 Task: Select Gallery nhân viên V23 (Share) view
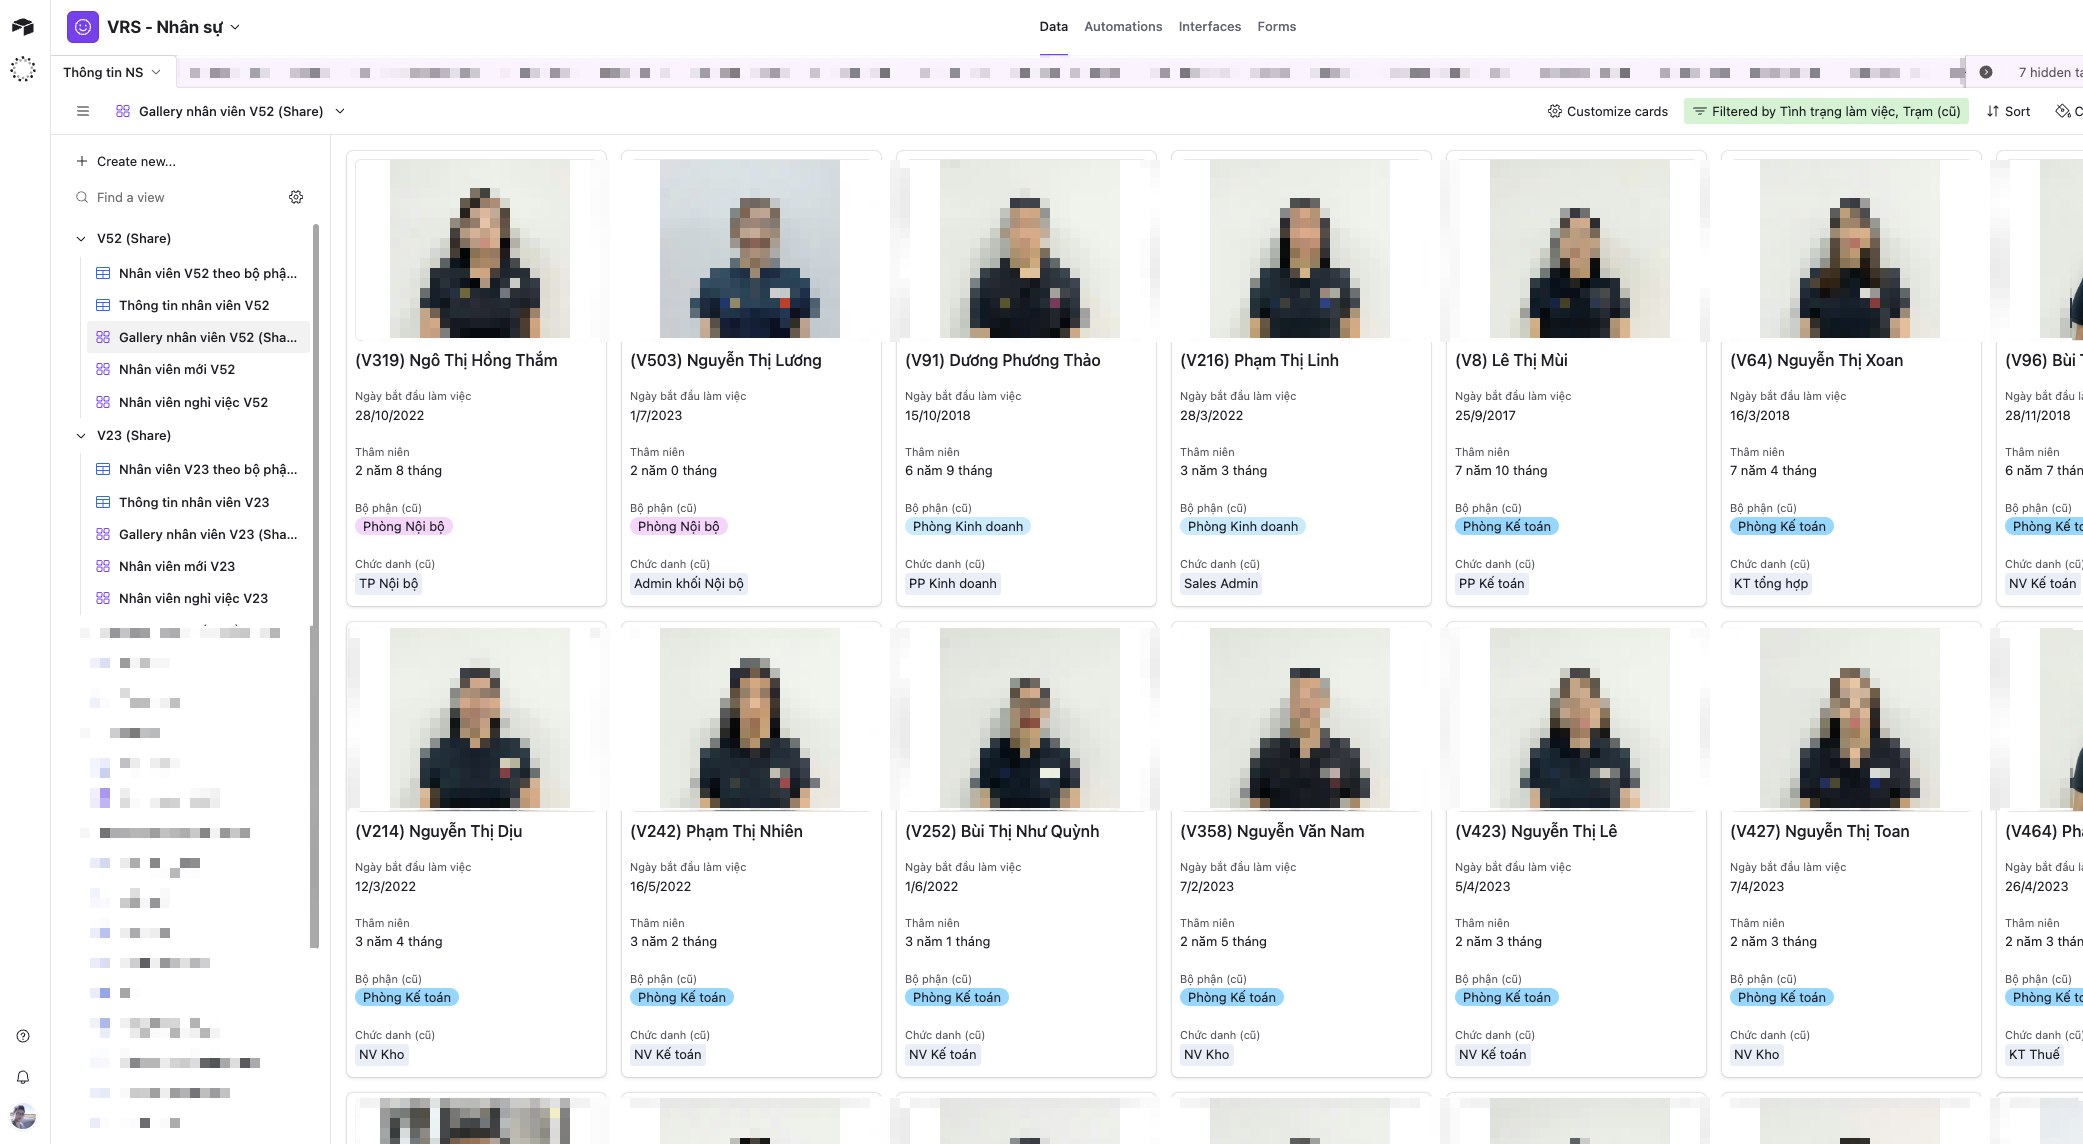[x=198, y=534]
